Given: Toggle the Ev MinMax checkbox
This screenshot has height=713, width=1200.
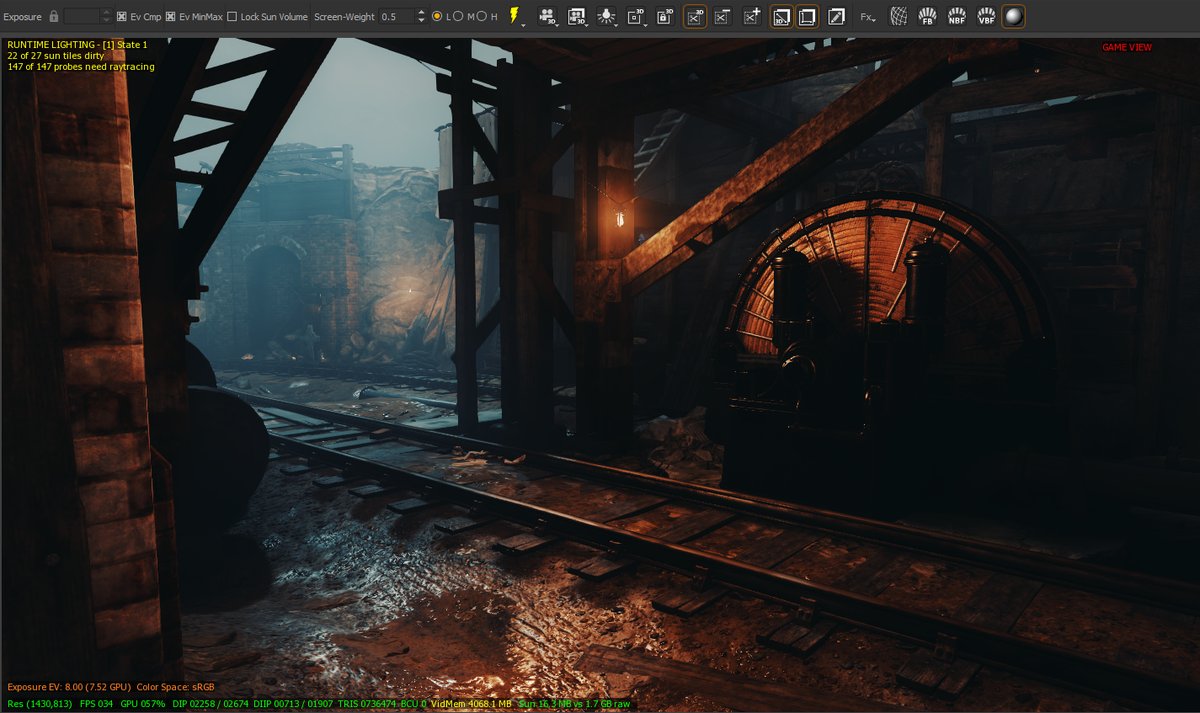Looking at the screenshot, I should (x=171, y=17).
